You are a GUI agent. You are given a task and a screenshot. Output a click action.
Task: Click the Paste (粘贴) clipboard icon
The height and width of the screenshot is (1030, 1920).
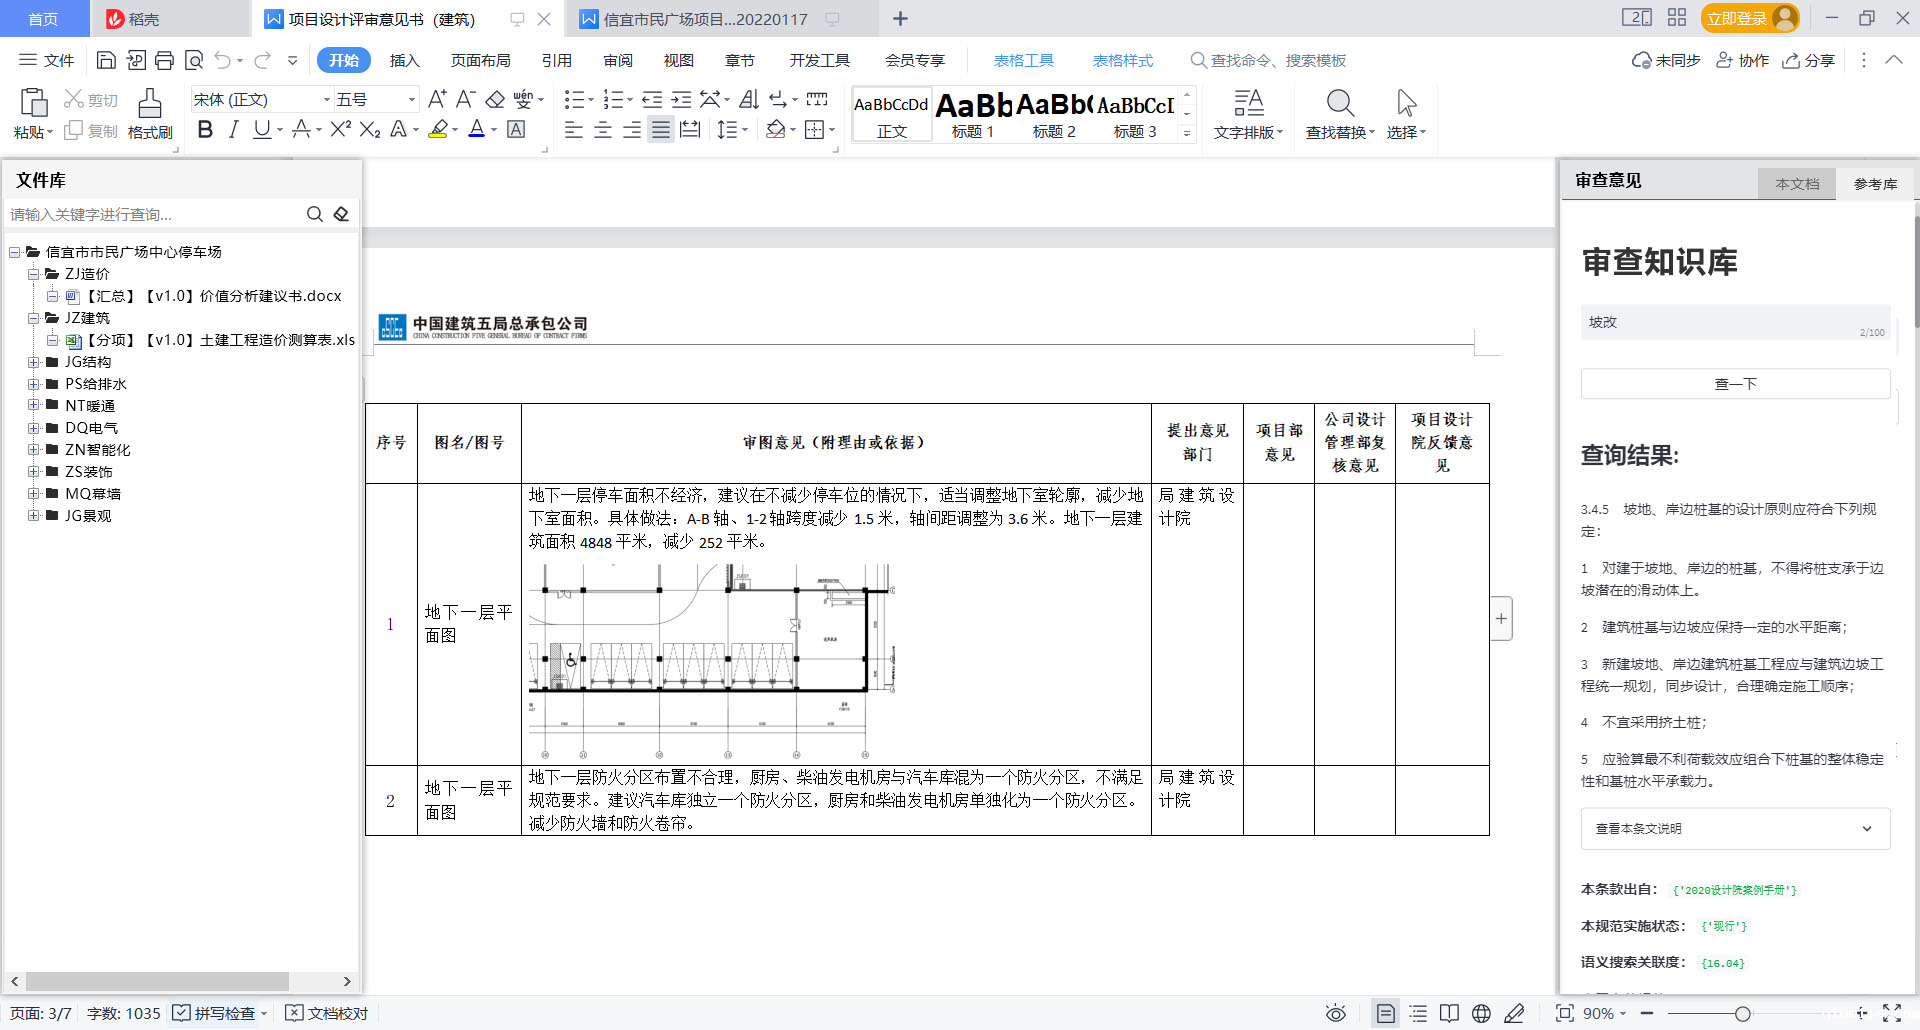click(33, 104)
